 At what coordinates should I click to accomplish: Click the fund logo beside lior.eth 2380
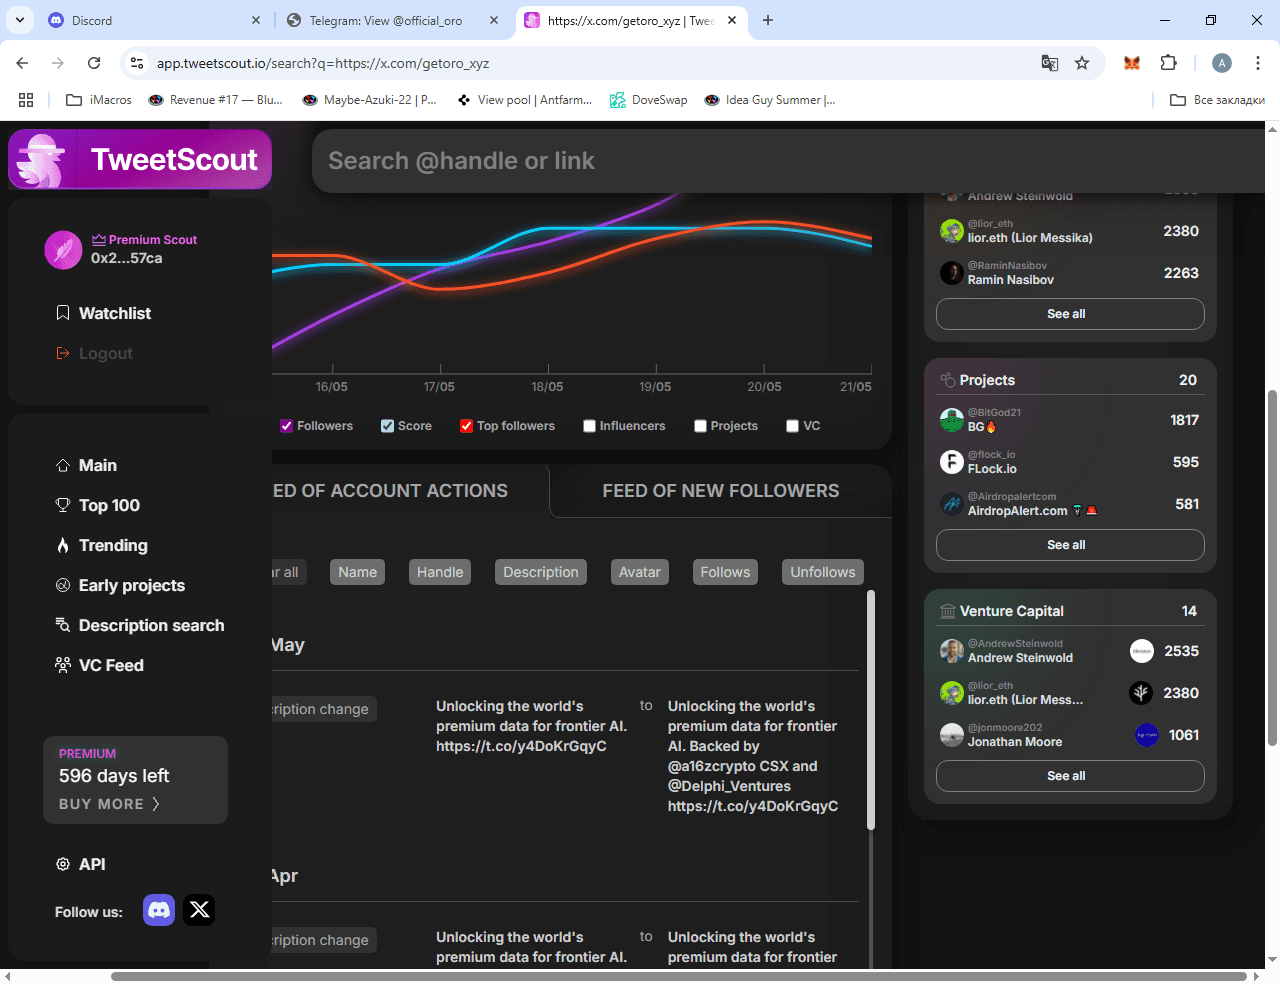[x=1141, y=693]
